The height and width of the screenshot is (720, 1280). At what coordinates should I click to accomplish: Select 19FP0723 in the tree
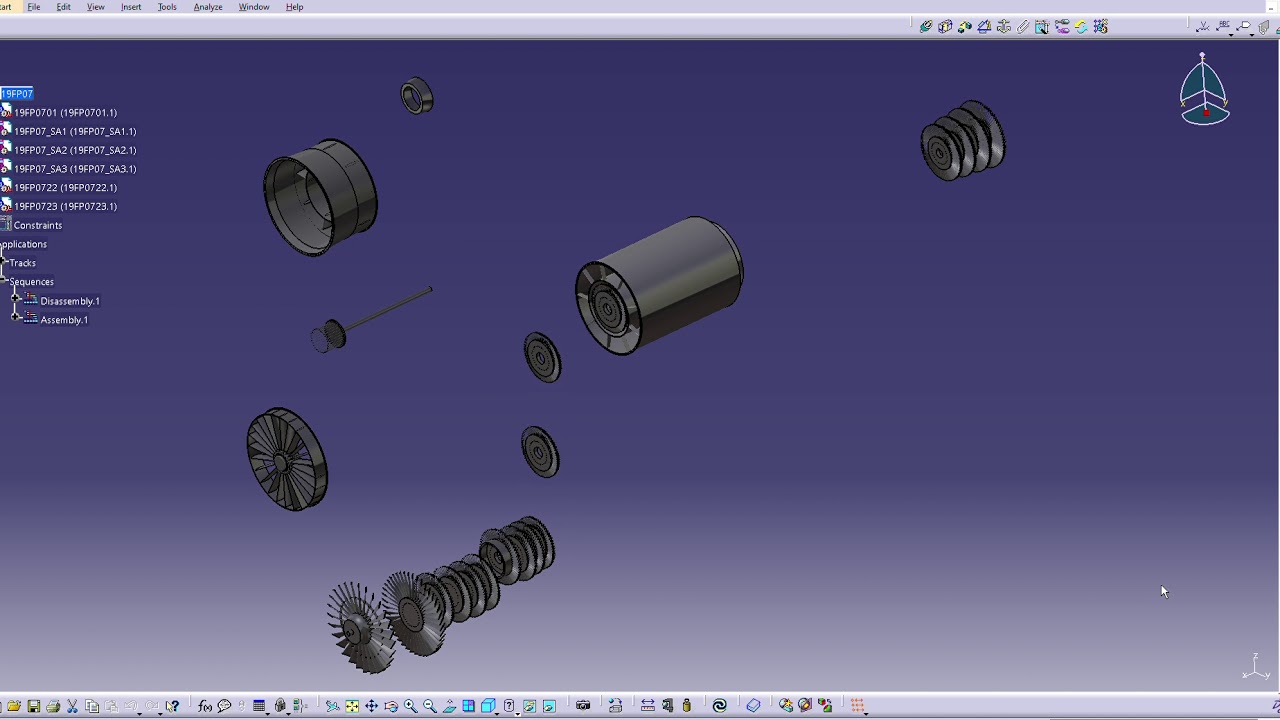(65, 207)
